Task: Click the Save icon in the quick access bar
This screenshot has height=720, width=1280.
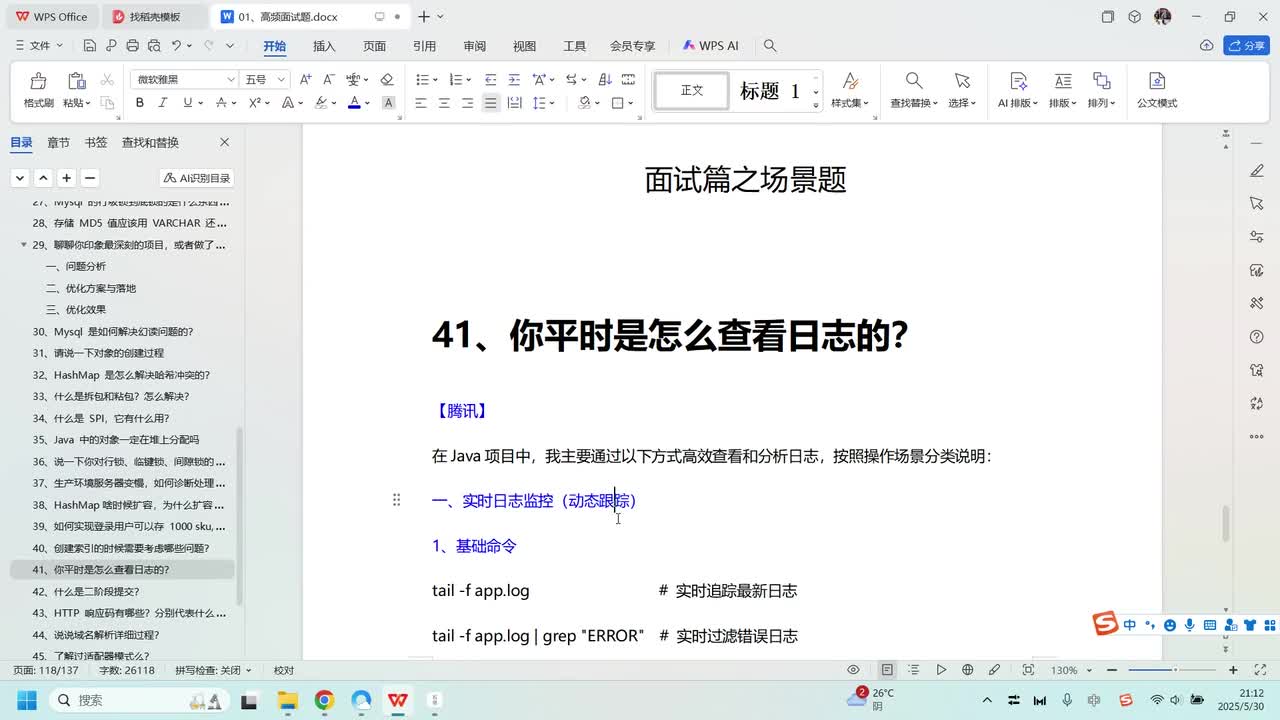Action: [90, 46]
